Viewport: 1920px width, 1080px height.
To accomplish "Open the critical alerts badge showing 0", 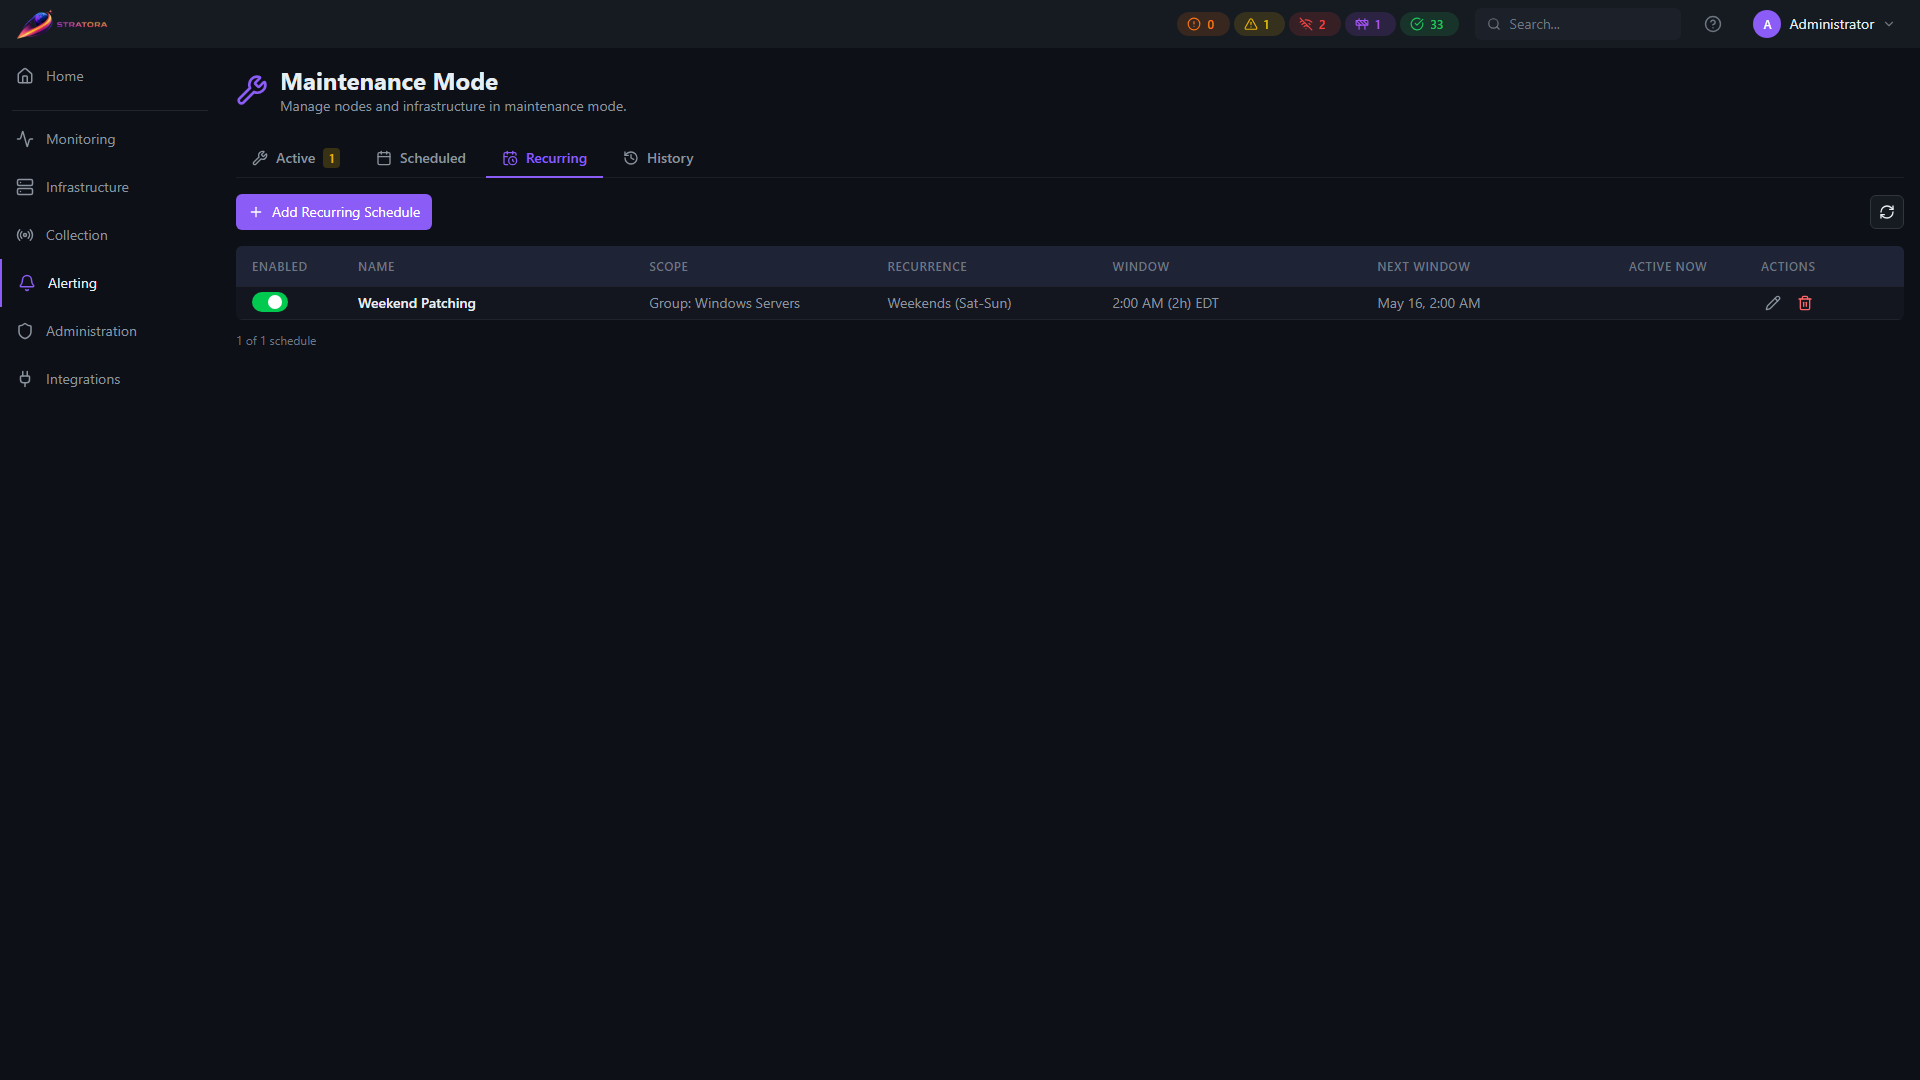I will (x=1202, y=24).
